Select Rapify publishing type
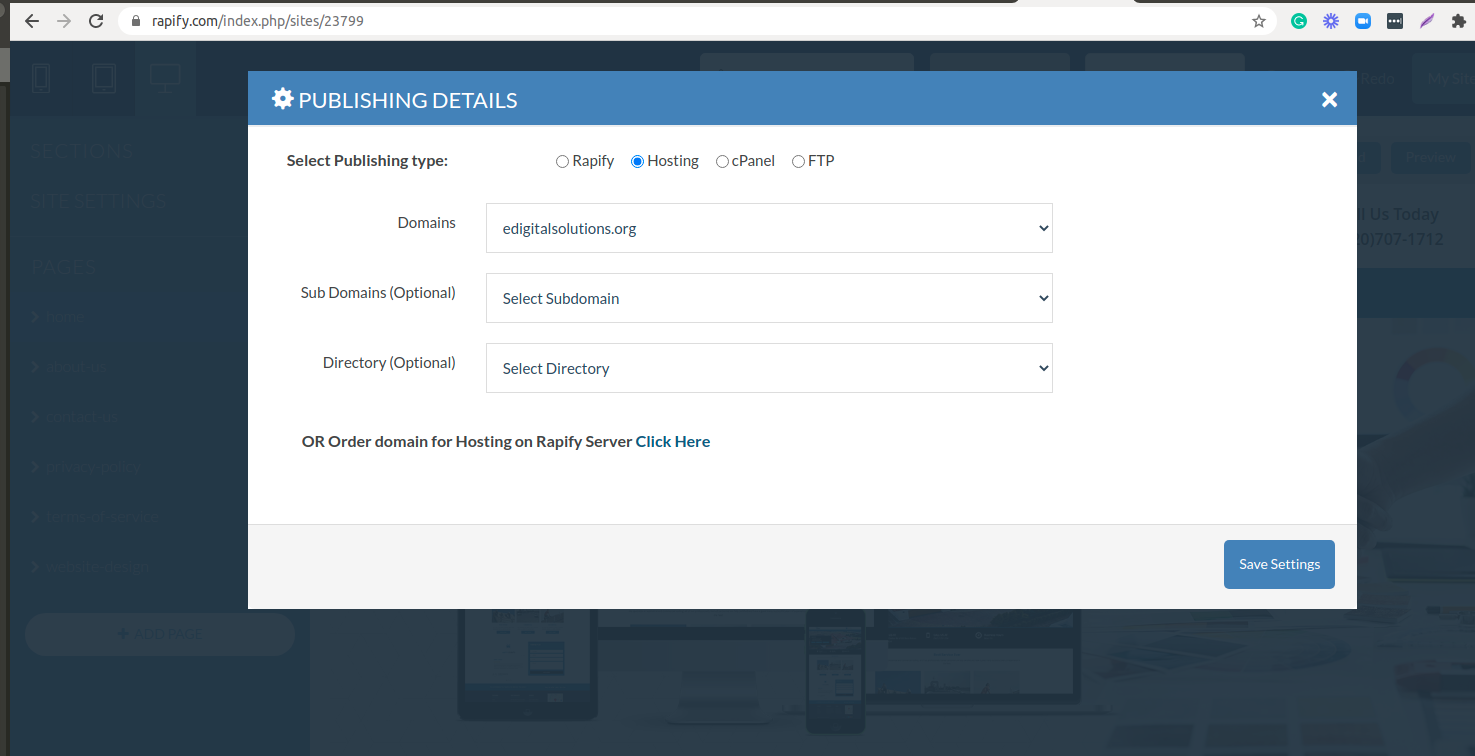The width and height of the screenshot is (1475, 756). click(x=562, y=162)
